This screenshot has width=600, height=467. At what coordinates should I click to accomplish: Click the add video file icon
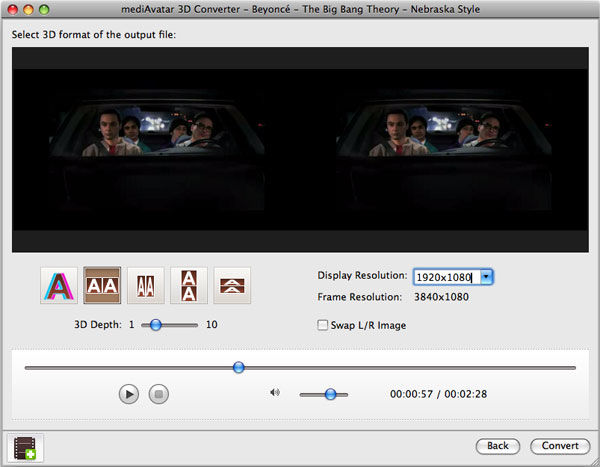click(25, 448)
